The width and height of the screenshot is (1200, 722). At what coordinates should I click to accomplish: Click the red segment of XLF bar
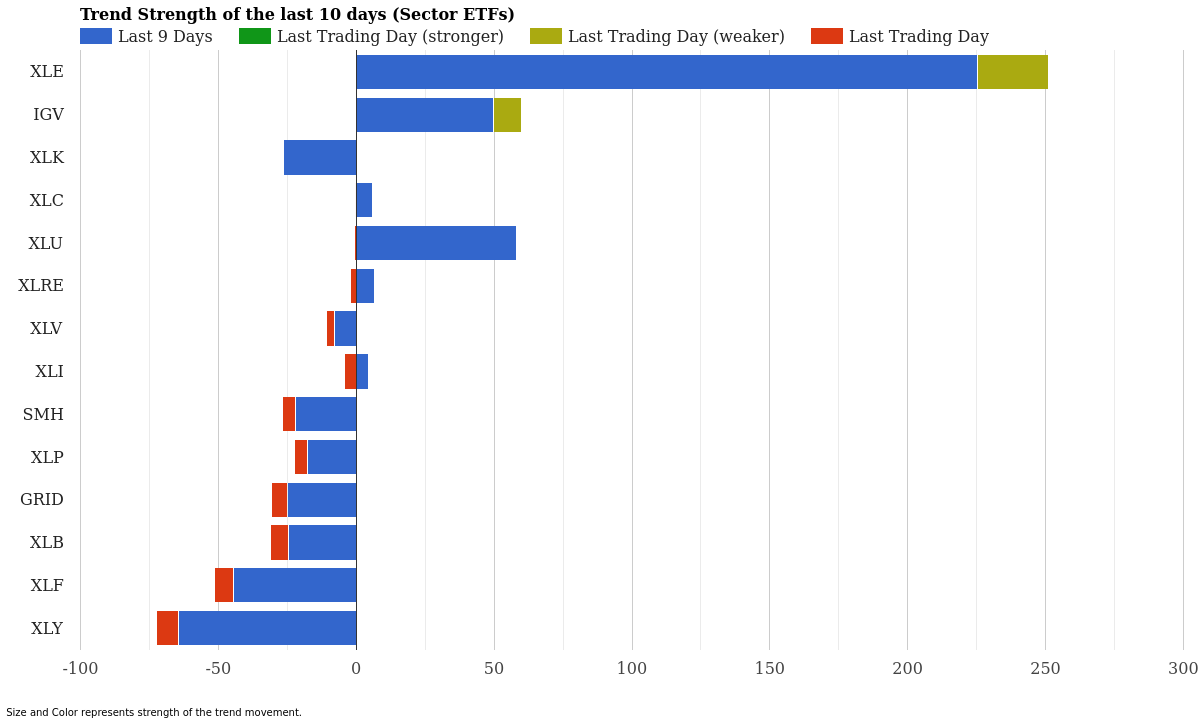[224, 585]
